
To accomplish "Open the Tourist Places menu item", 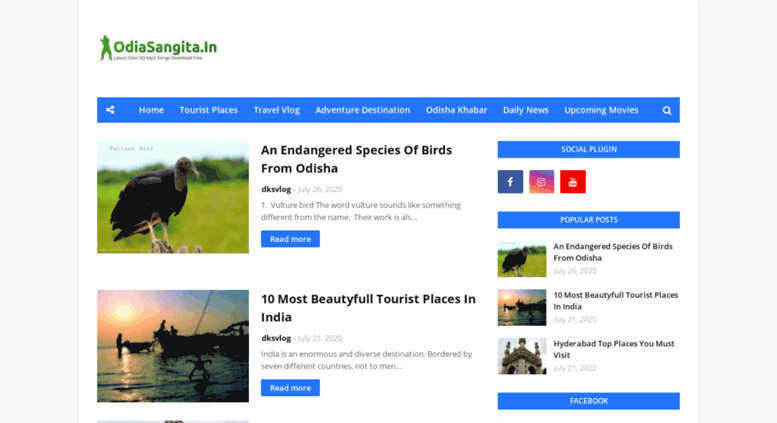I will [x=209, y=110].
